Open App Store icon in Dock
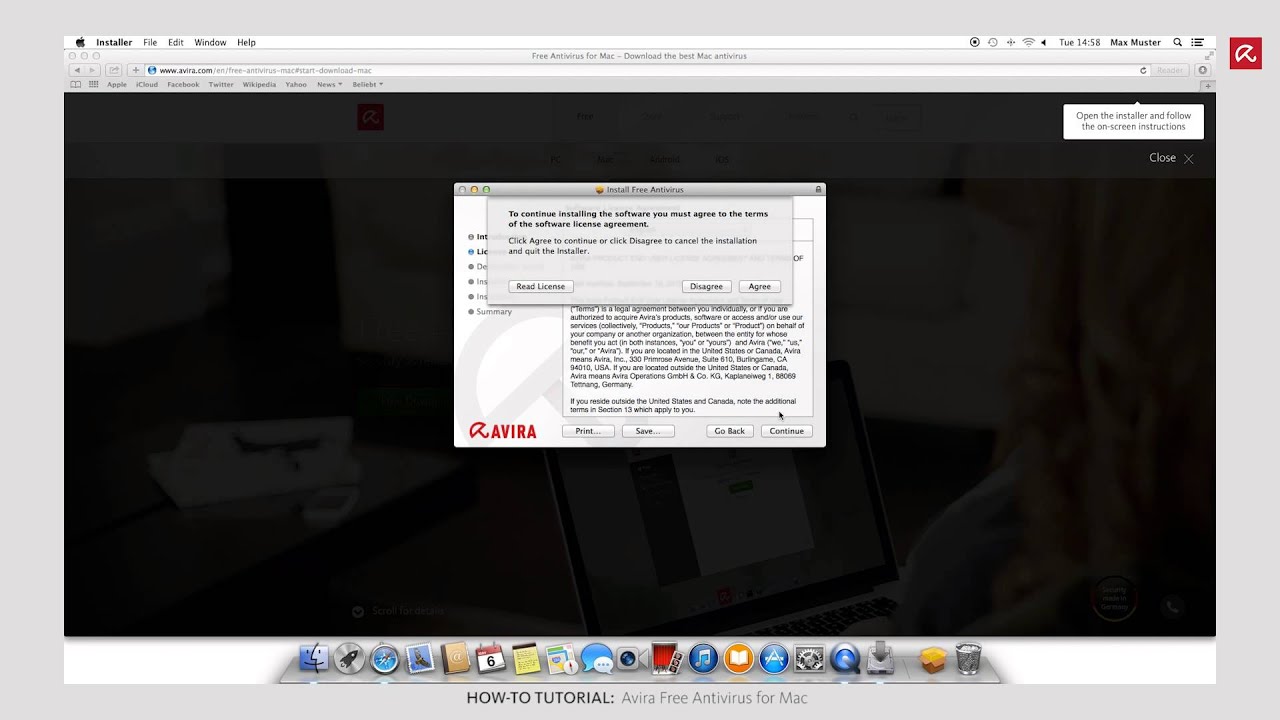1280x720 pixels. [x=774, y=658]
